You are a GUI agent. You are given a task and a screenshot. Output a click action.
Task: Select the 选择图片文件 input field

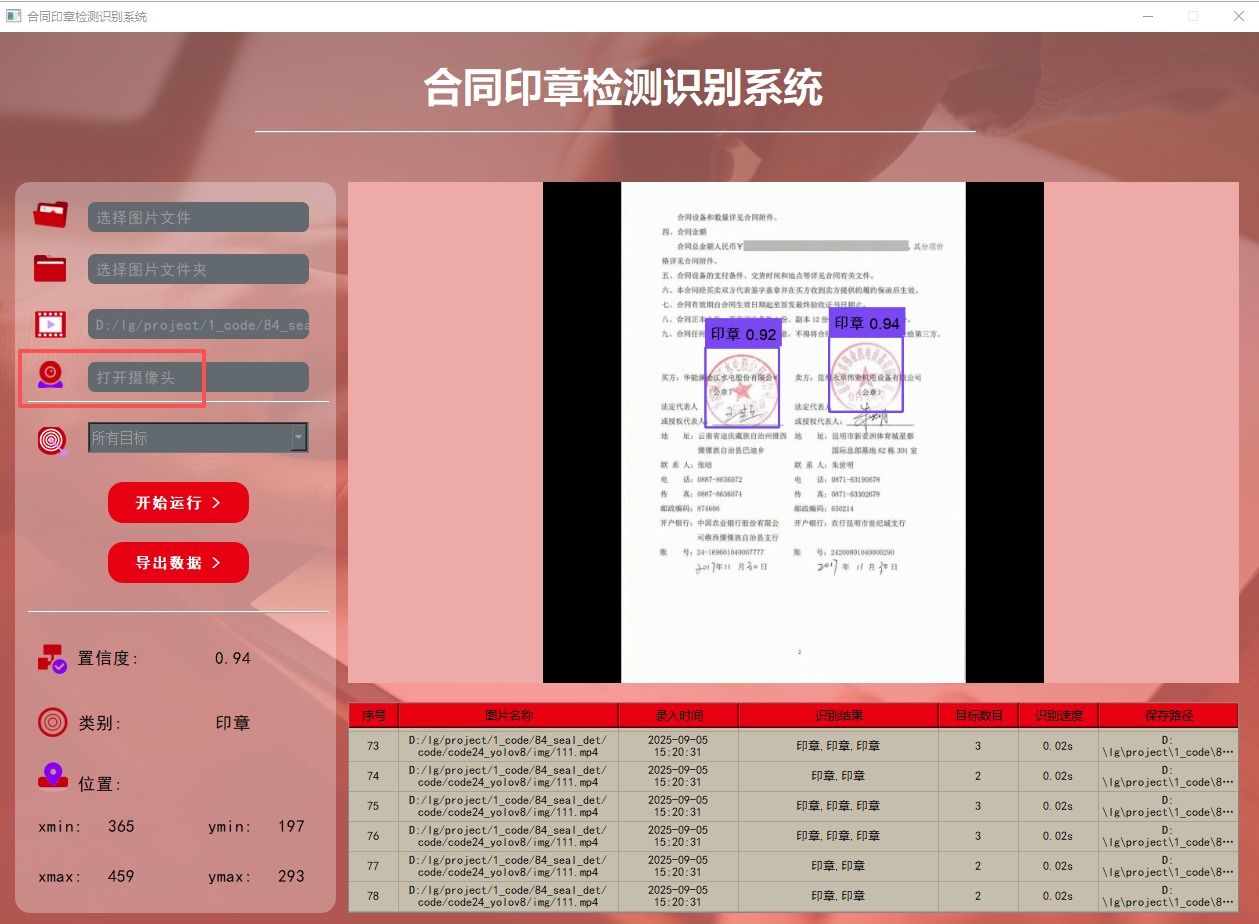[x=198, y=217]
